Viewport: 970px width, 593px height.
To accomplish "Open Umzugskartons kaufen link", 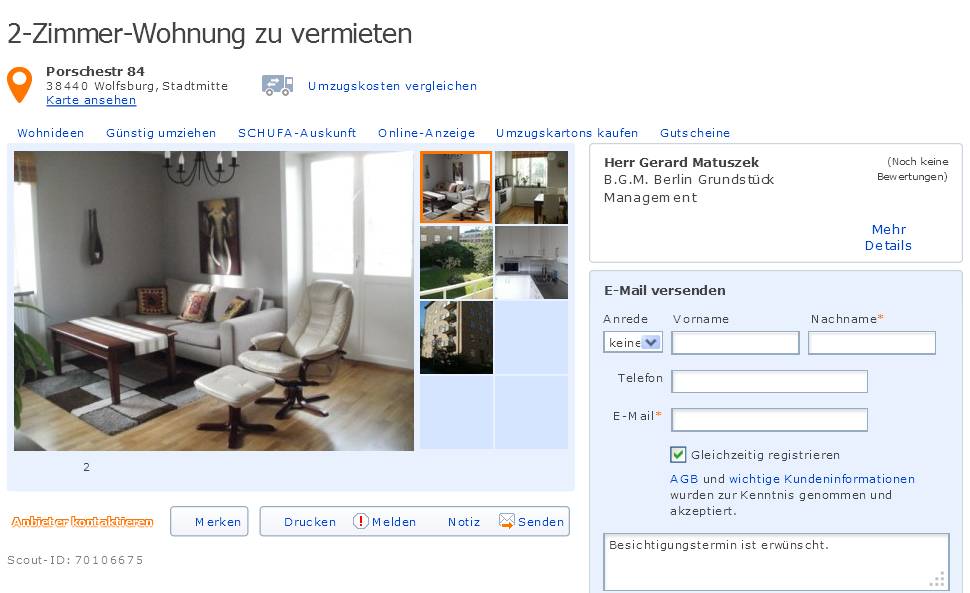I will pyautogui.click(x=567, y=133).
